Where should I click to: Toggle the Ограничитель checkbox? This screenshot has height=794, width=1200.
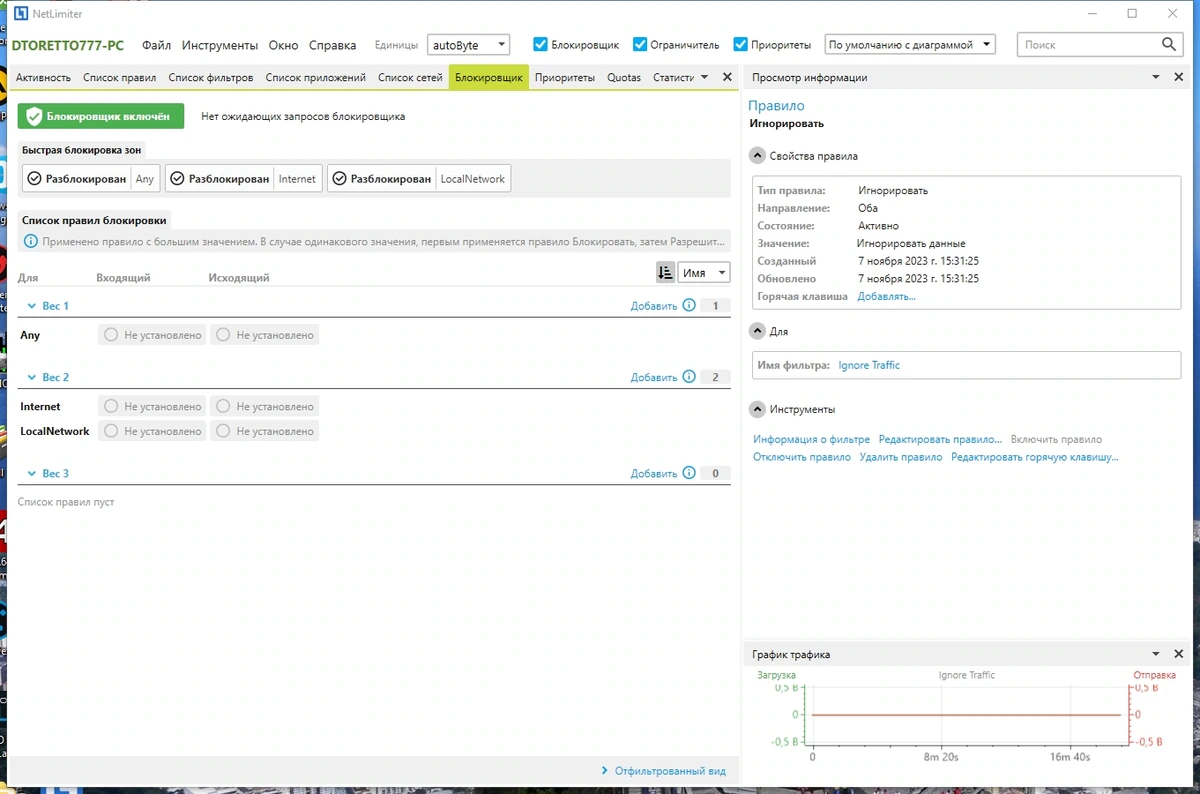tap(640, 45)
